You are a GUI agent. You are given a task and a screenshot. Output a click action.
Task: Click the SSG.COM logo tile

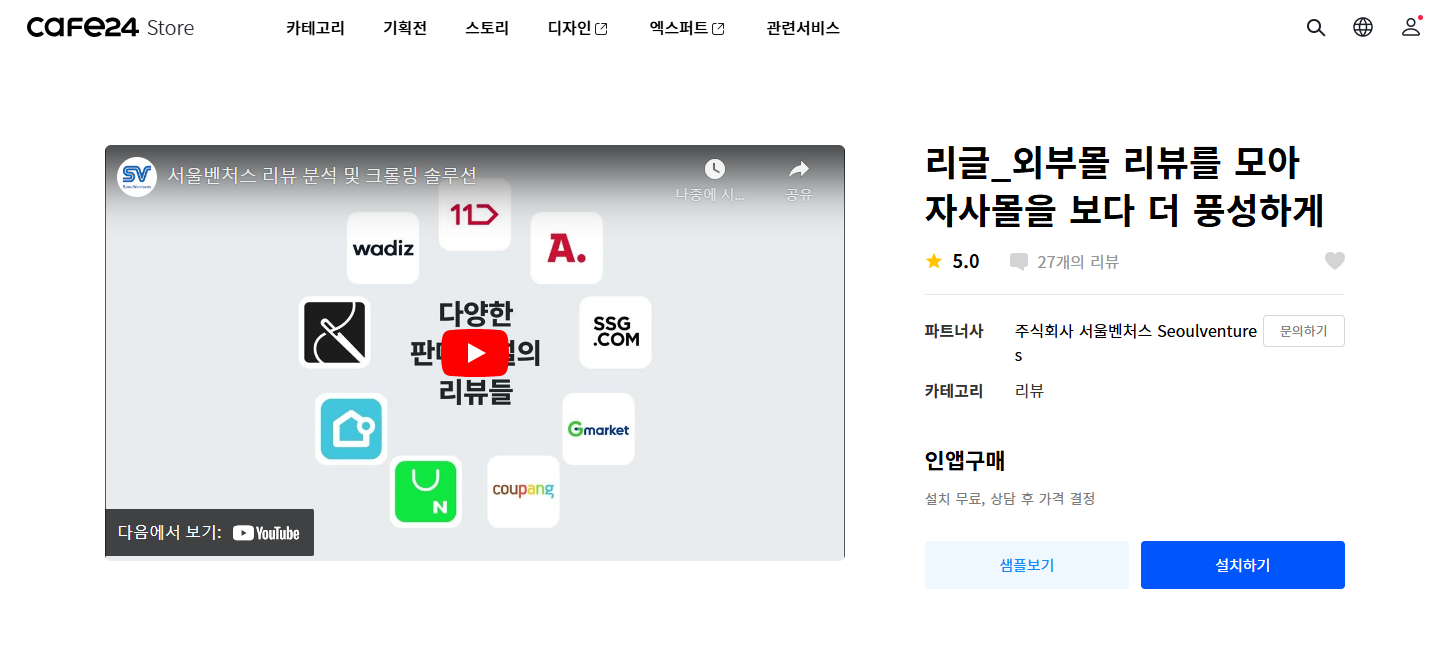coord(615,332)
